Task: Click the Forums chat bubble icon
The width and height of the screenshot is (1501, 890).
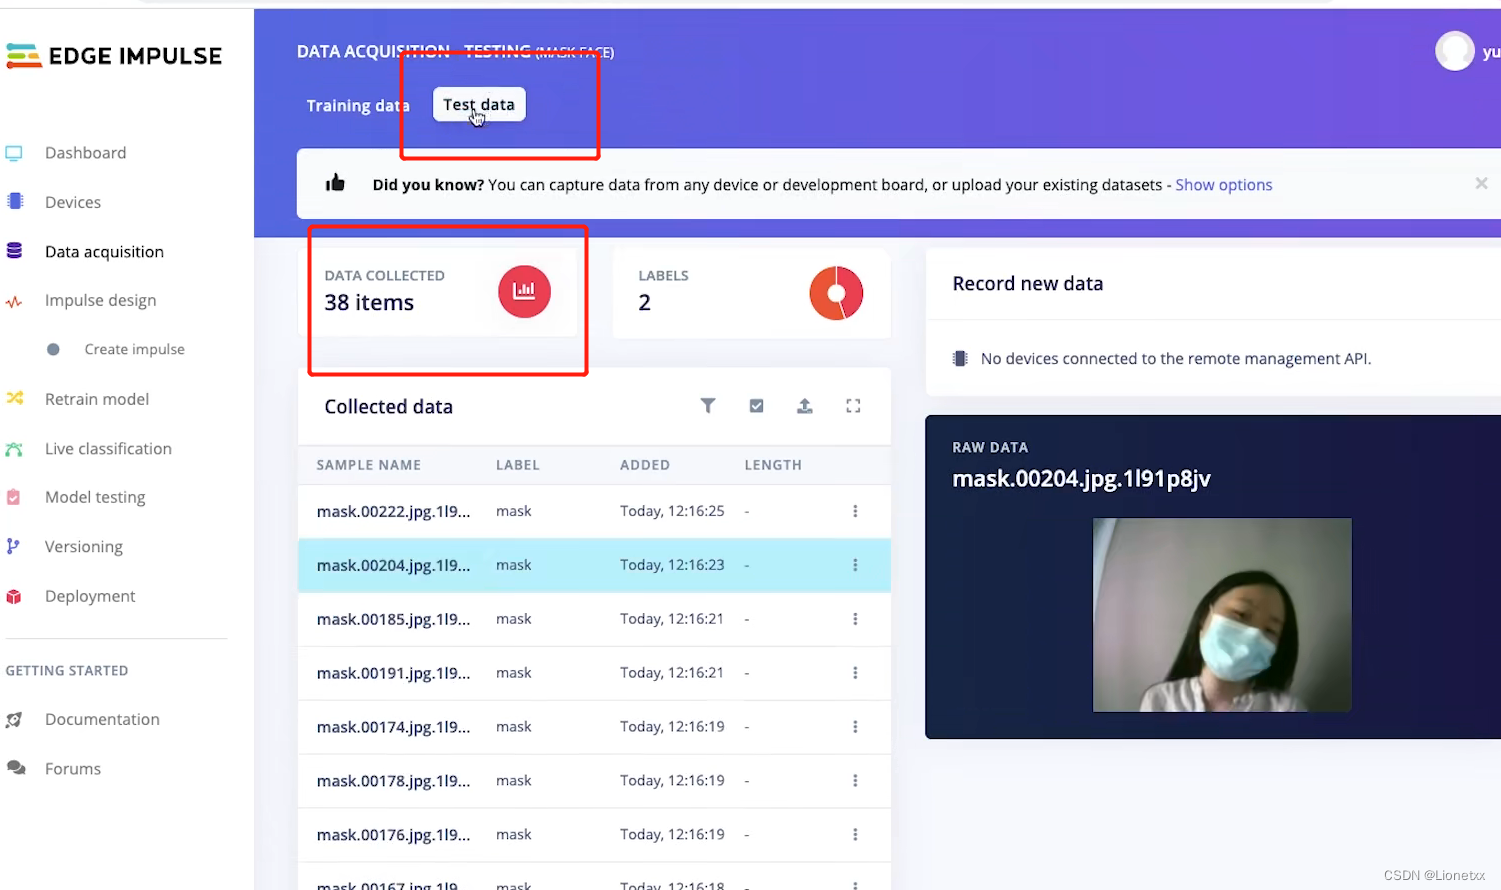Action: [x=15, y=768]
